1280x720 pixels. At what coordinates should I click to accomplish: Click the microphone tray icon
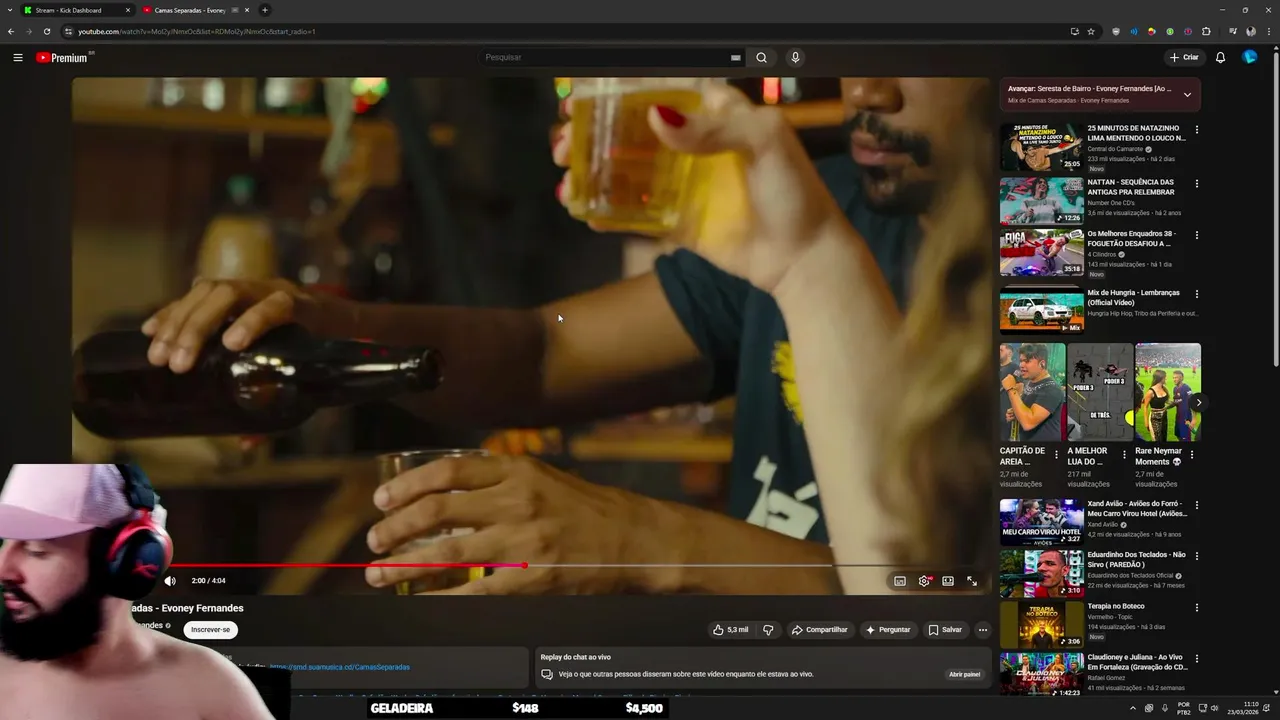1165,708
